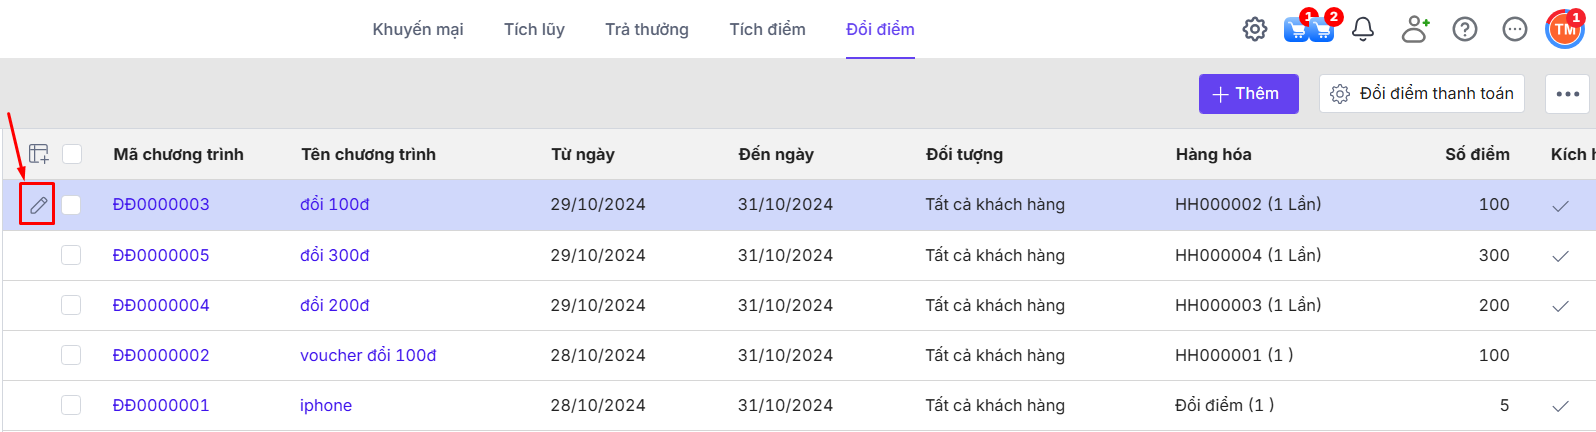Select the checkbox for ĐĐ0000002

[71, 355]
